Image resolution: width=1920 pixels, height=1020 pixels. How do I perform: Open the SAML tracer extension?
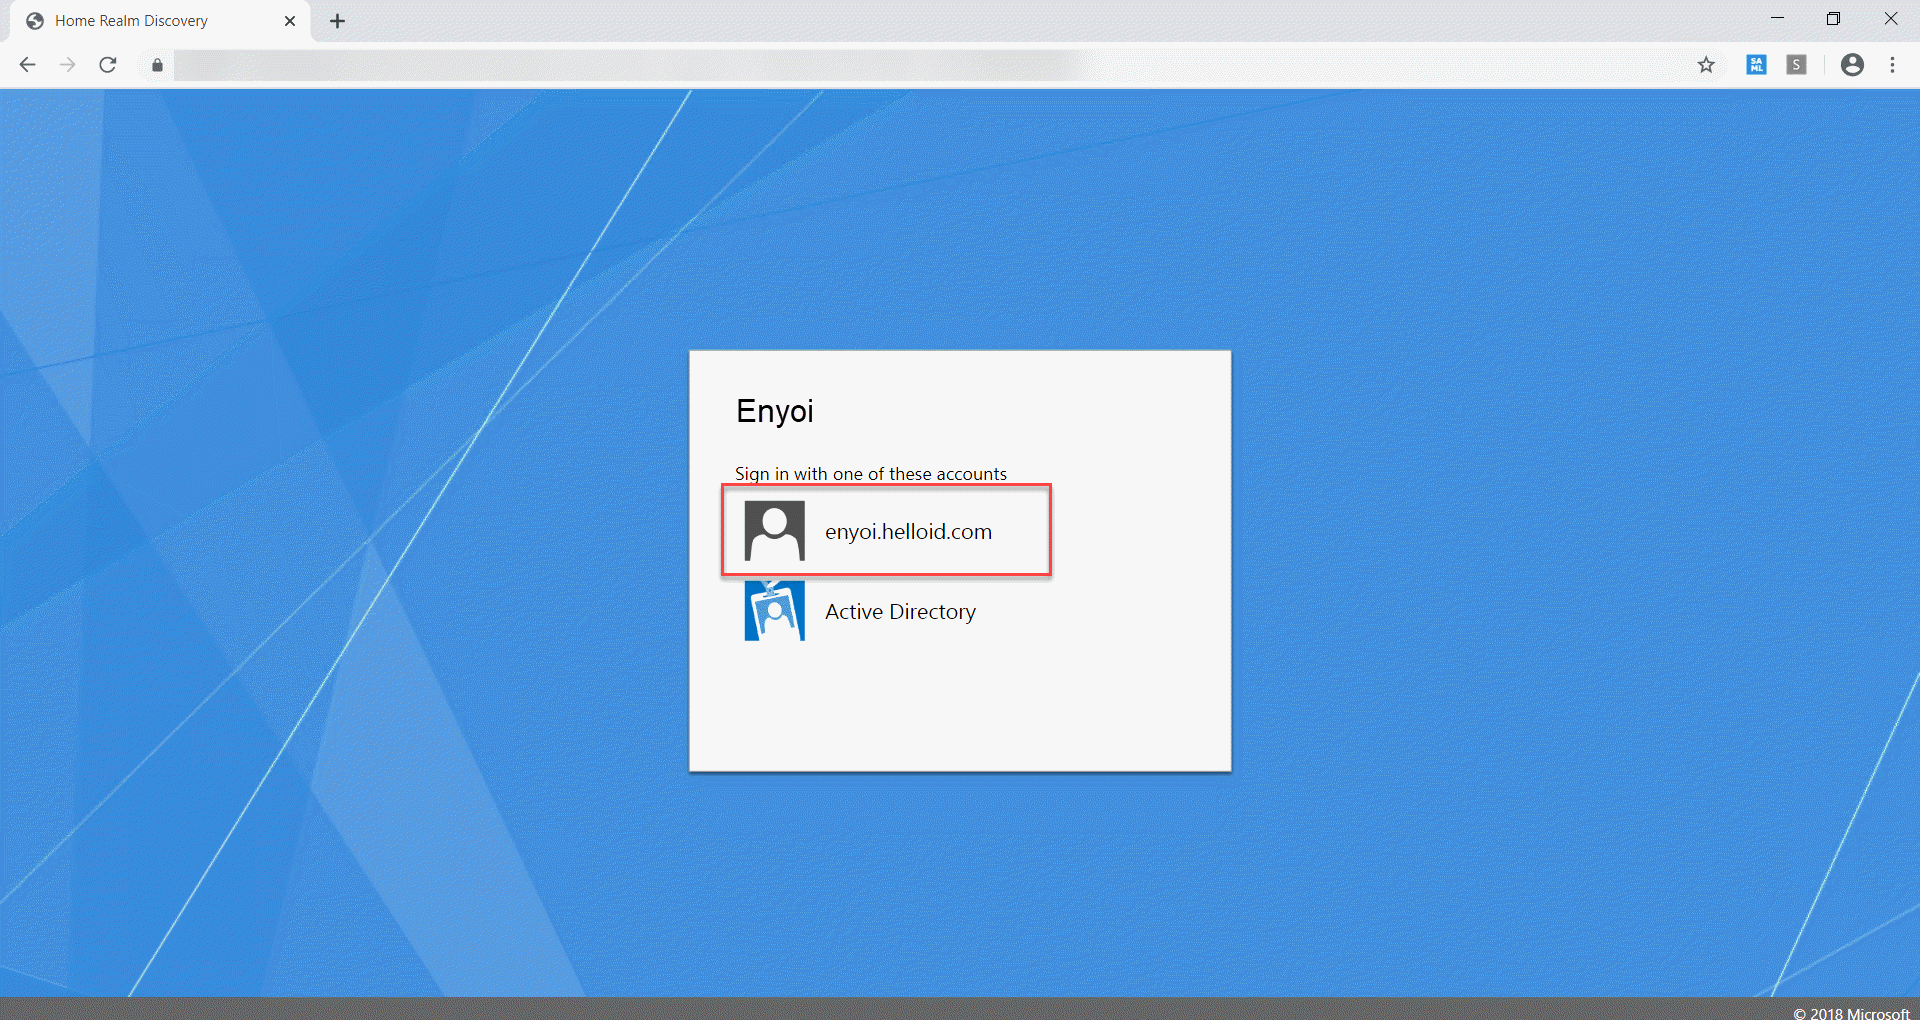[x=1756, y=65]
